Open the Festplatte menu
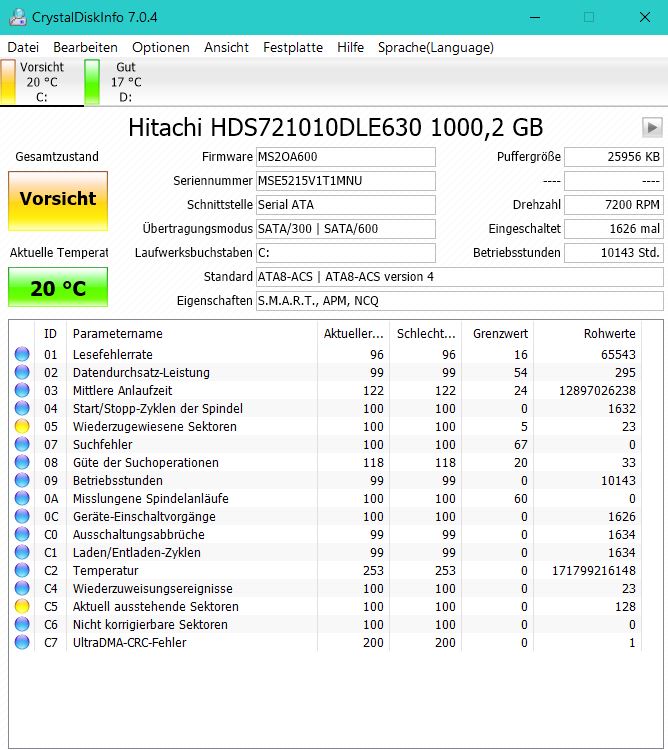668x750 pixels. [x=293, y=47]
